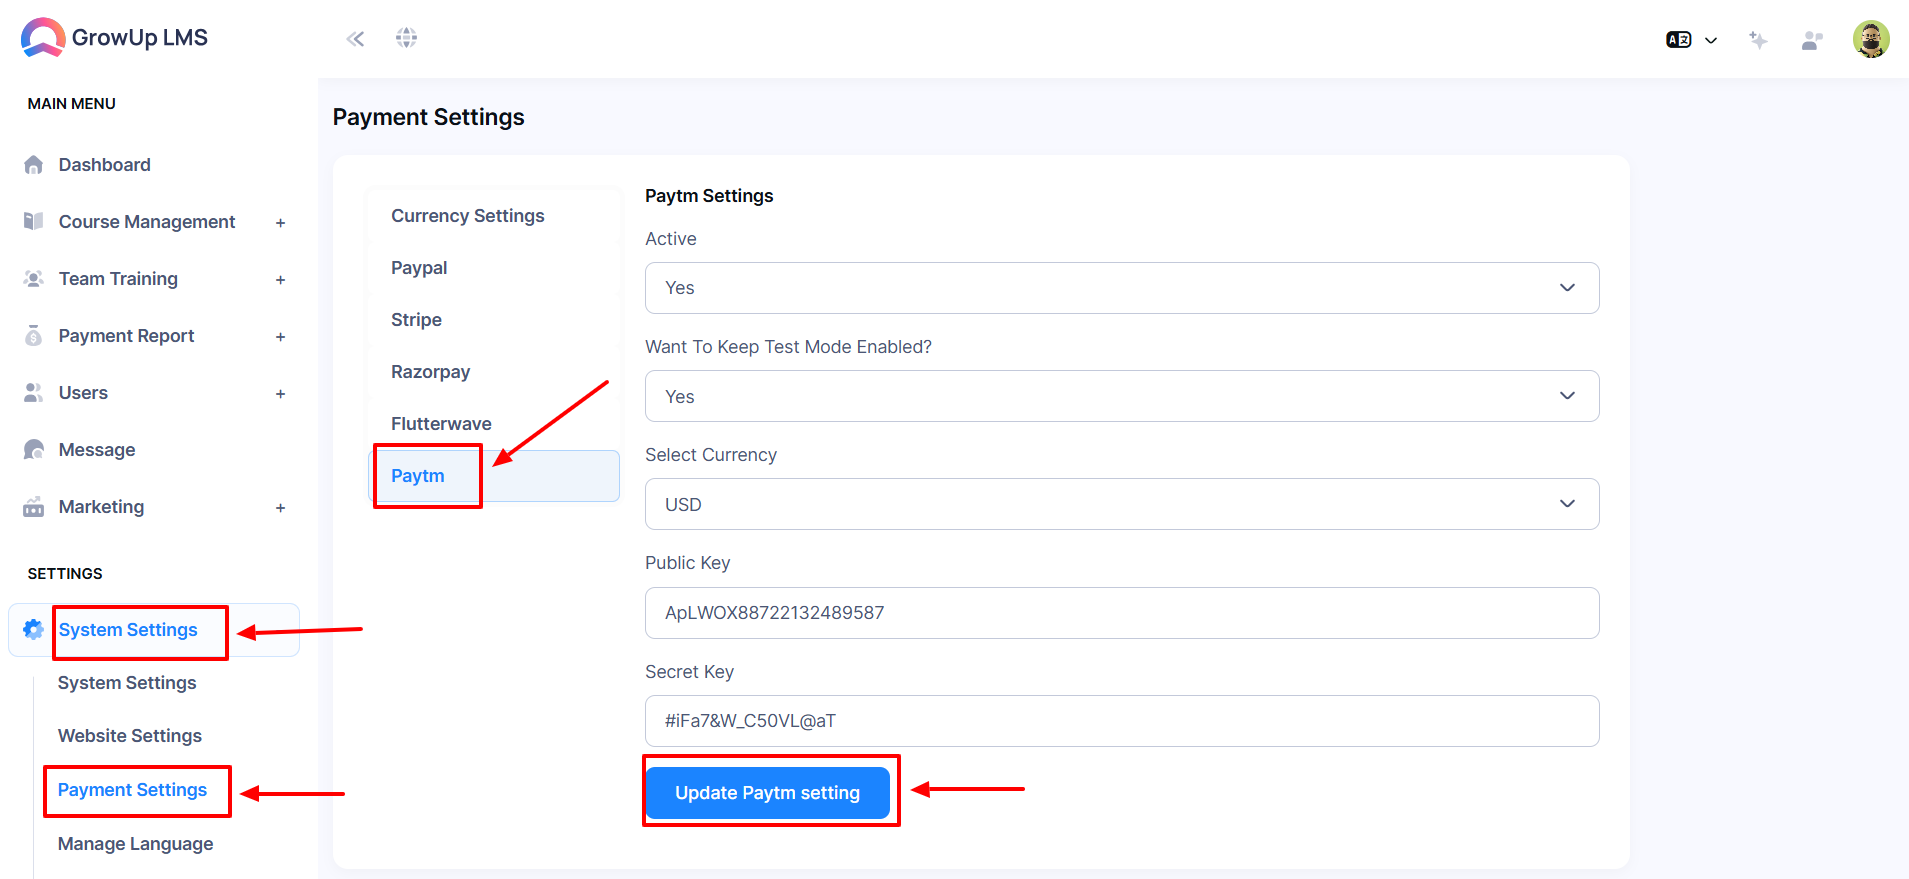Click the Dashboard home icon
1909x879 pixels.
(34, 165)
